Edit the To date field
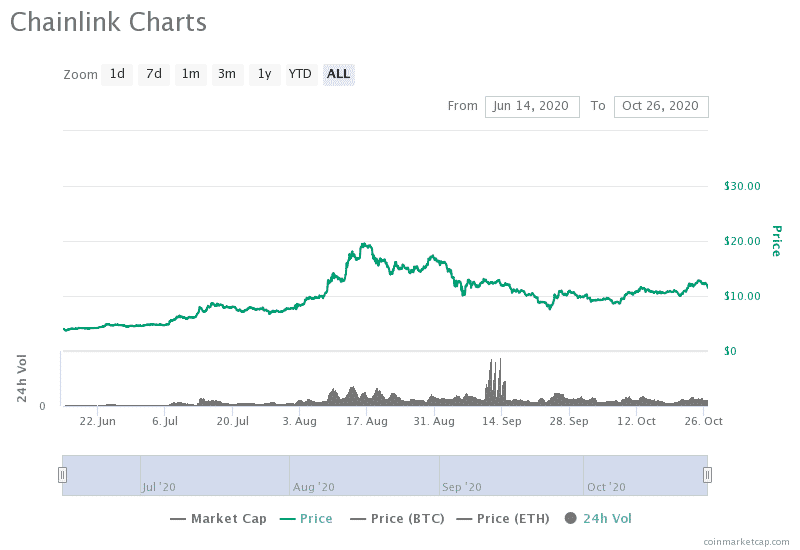The image size is (800, 550). (661, 106)
